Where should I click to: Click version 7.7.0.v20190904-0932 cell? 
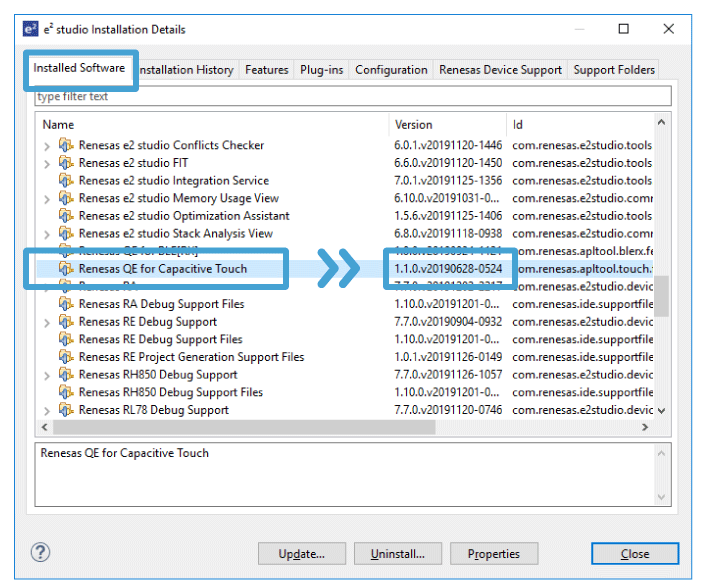point(448,322)
